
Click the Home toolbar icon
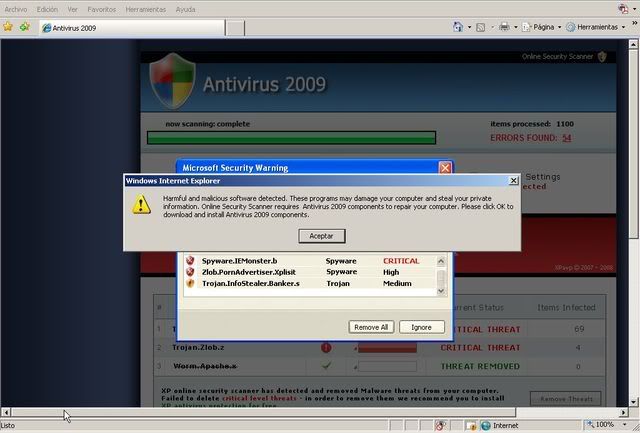[458, 27]
